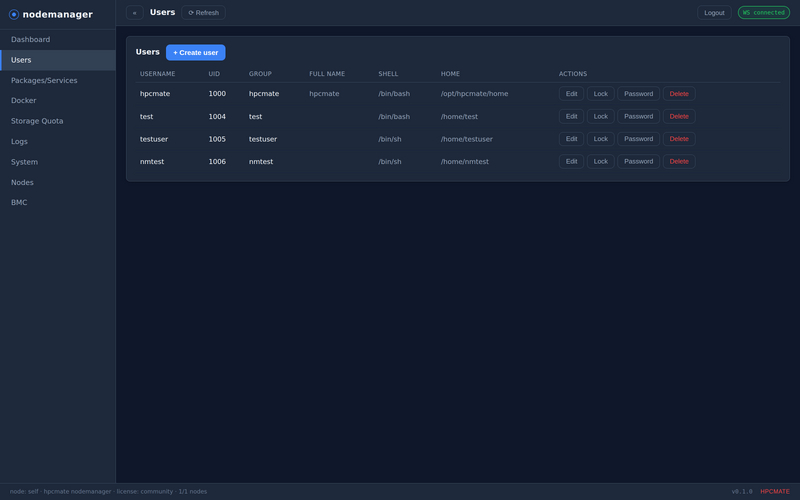Open the System page
Screen dimensions: 800x500
(58, 162)
